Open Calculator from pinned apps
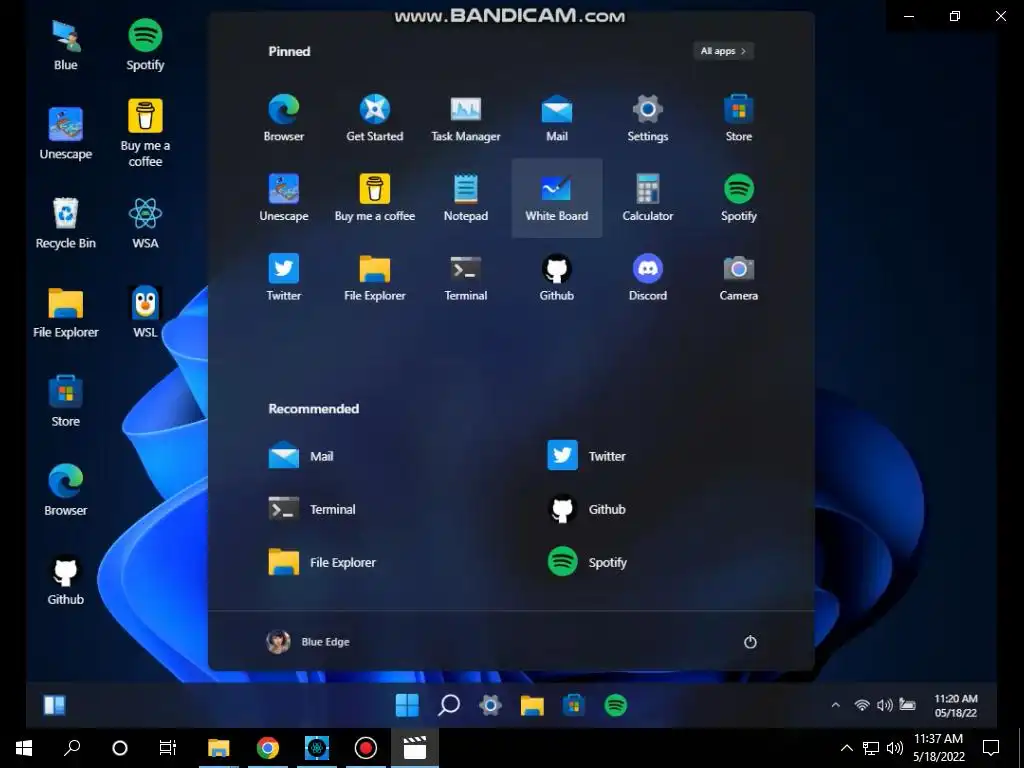The image size is (1024, 768). pyautogui.click(x=647, y=198)
